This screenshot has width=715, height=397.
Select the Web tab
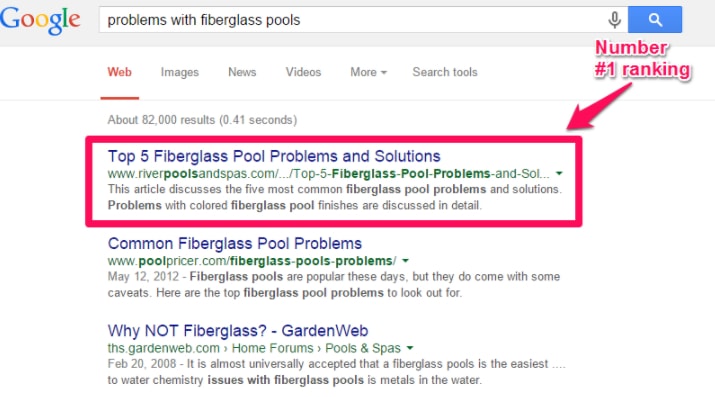tap(119, 72)
